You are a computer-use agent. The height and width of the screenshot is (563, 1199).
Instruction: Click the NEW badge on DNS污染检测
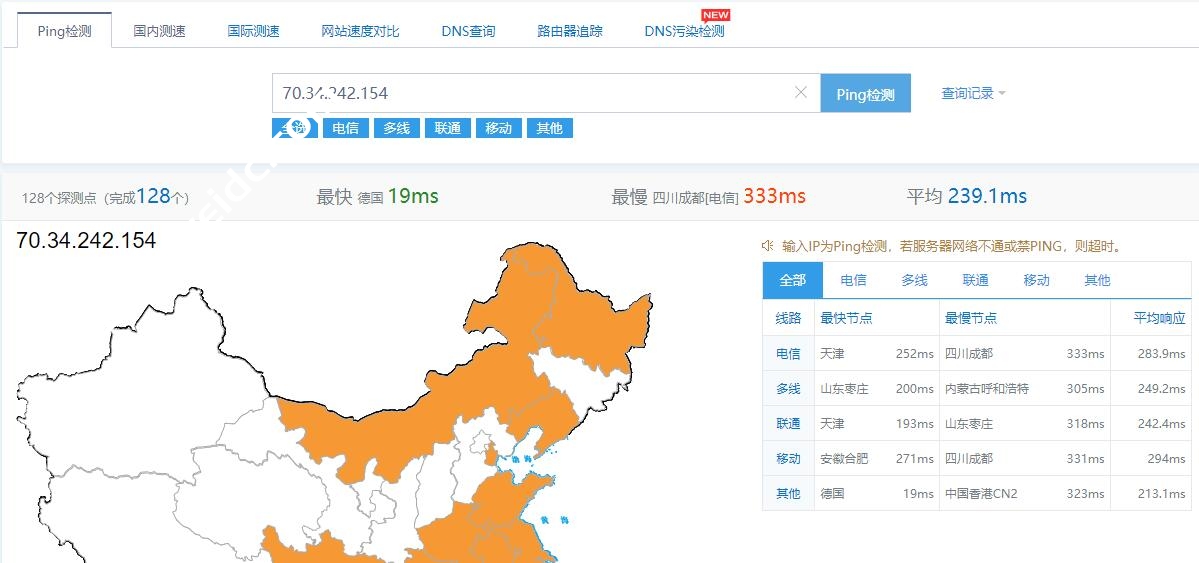click(x=716, y=15)
